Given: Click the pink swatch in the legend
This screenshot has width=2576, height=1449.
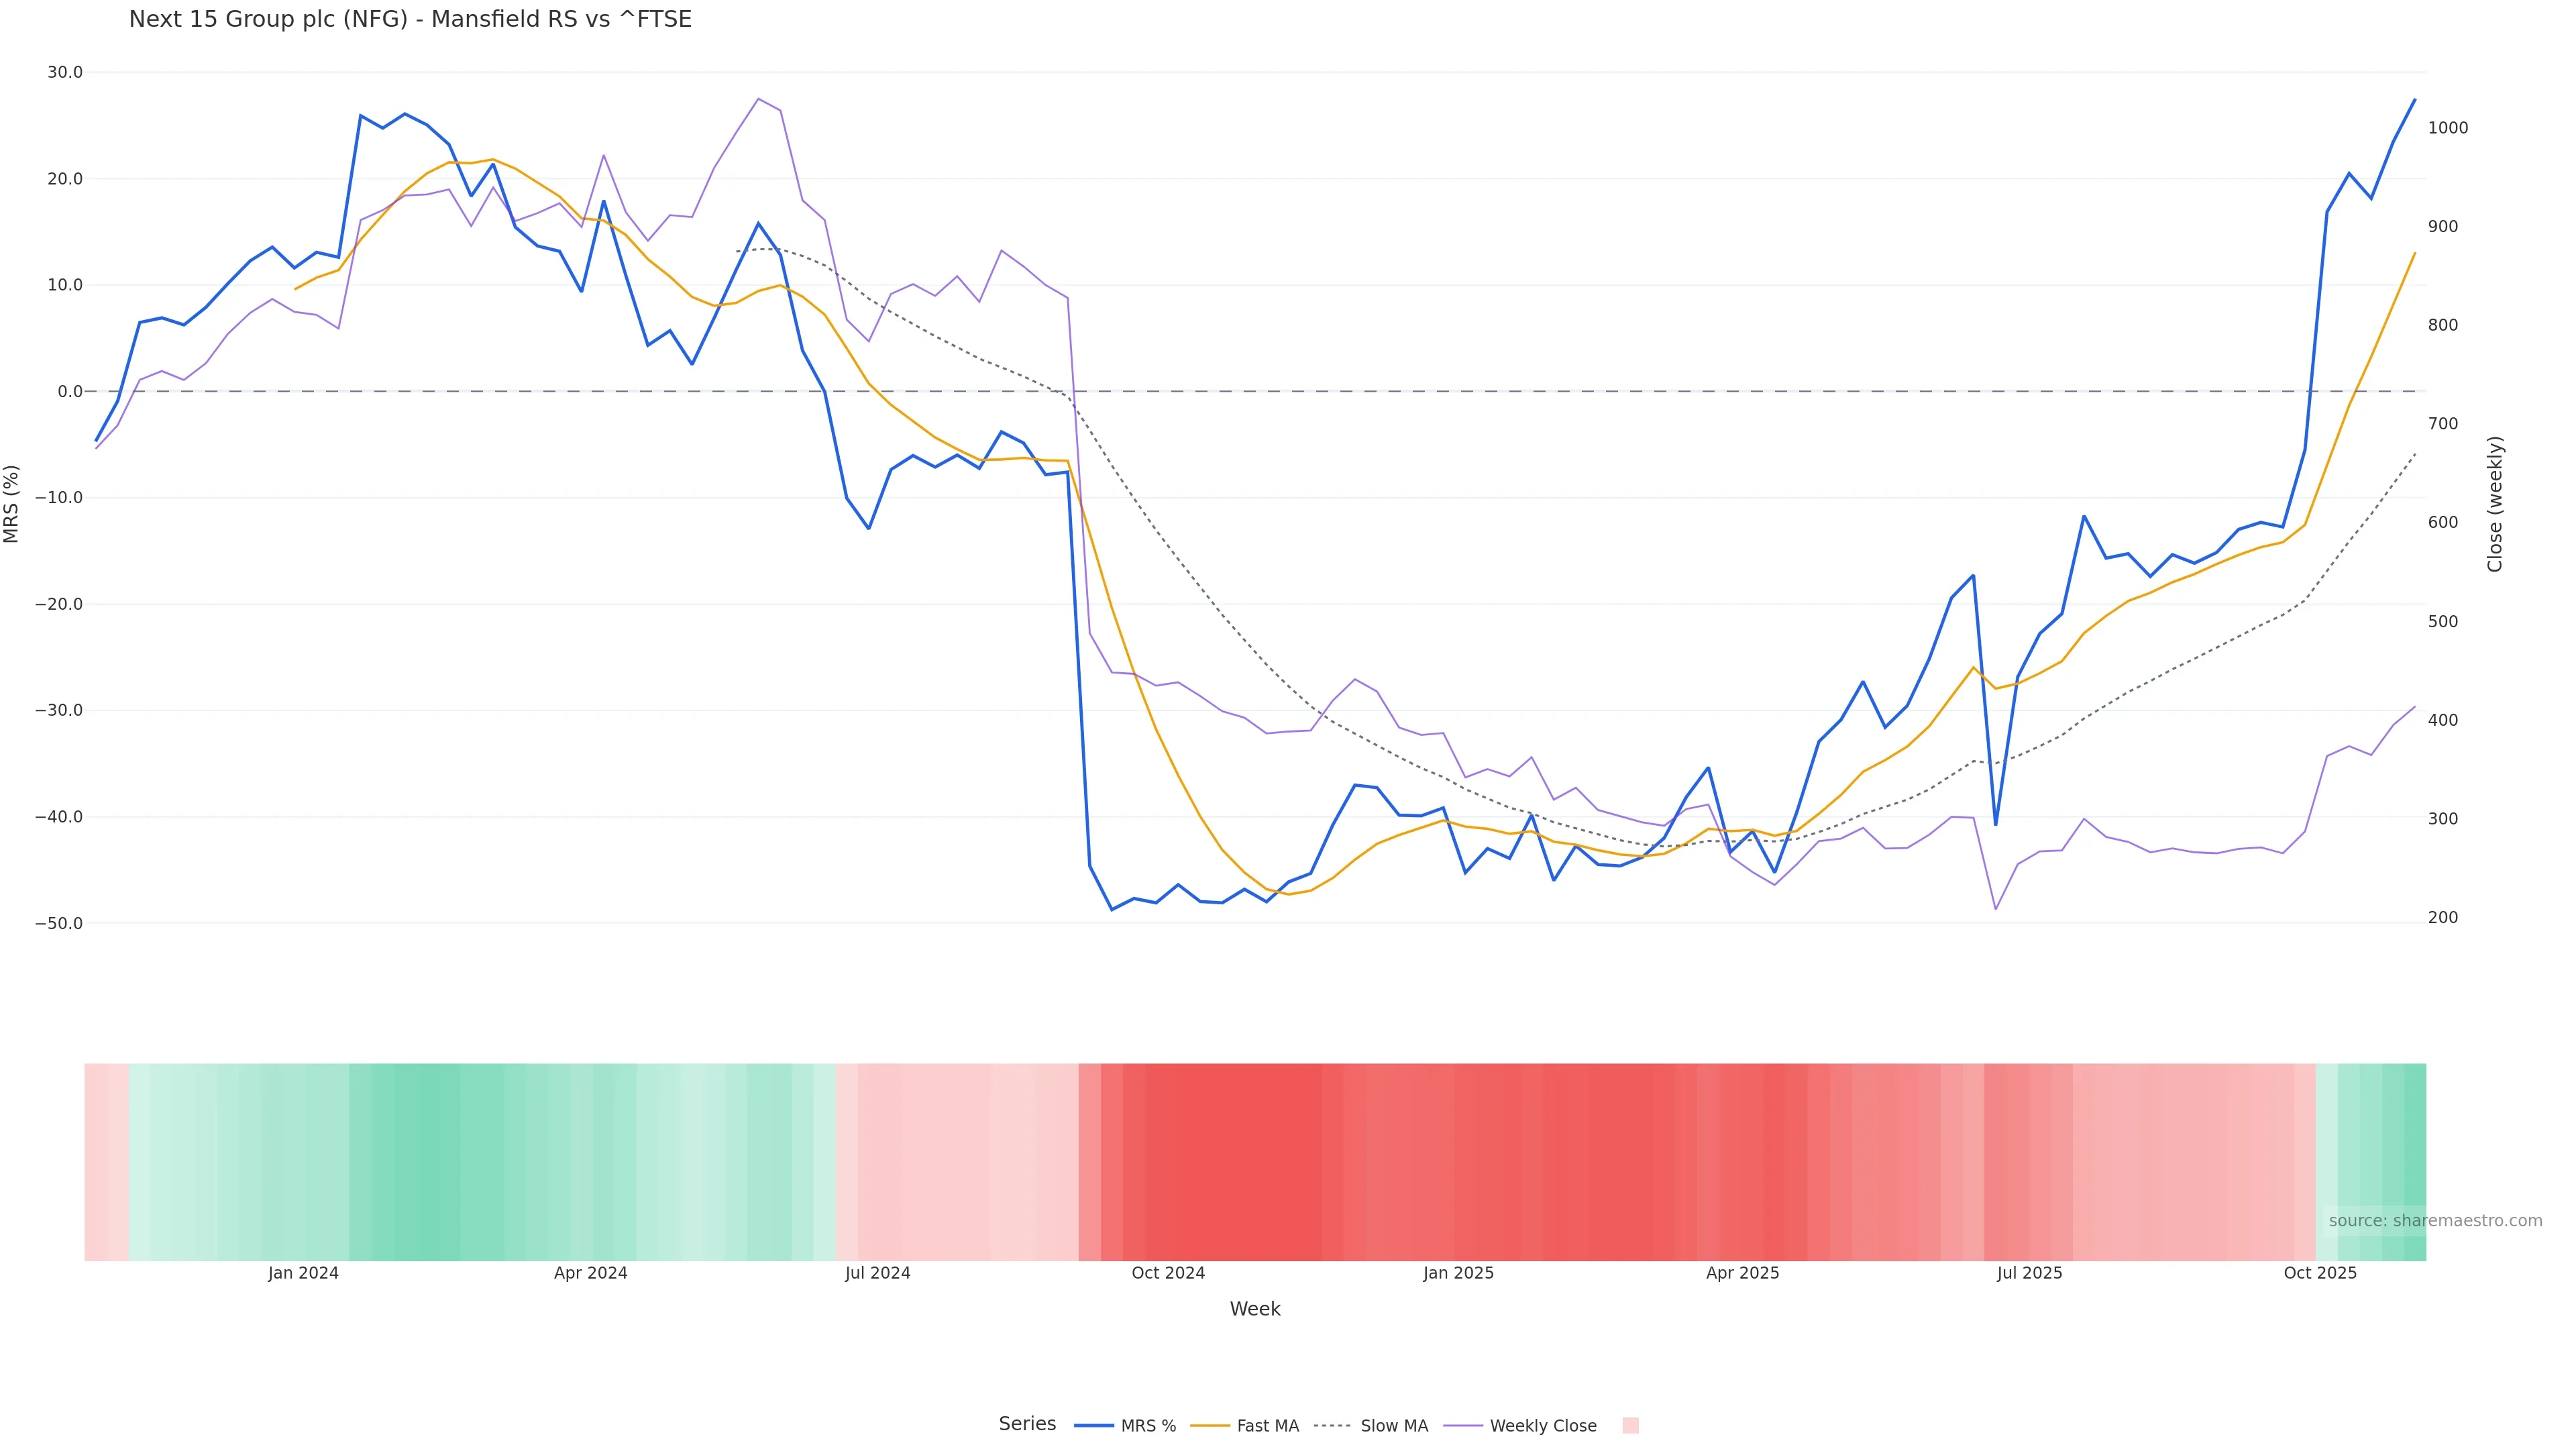Looking at the screenshot, I should [1630, 1426].
